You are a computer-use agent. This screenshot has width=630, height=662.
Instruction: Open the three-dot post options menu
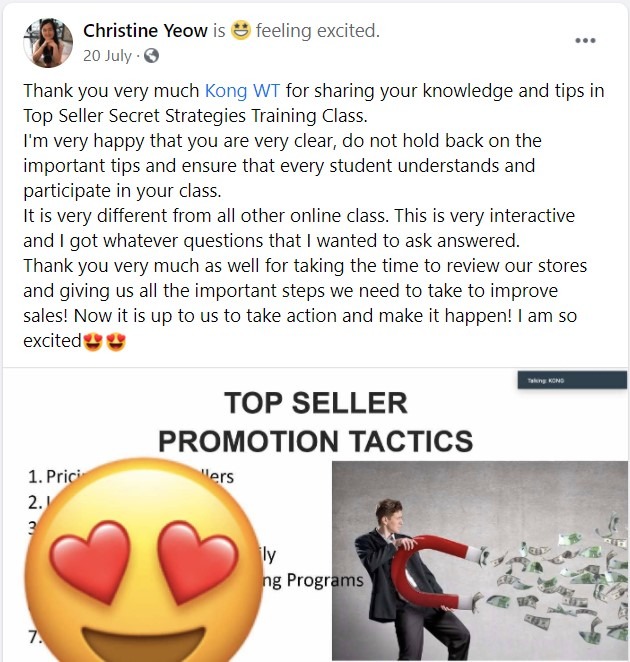[586, 41]
